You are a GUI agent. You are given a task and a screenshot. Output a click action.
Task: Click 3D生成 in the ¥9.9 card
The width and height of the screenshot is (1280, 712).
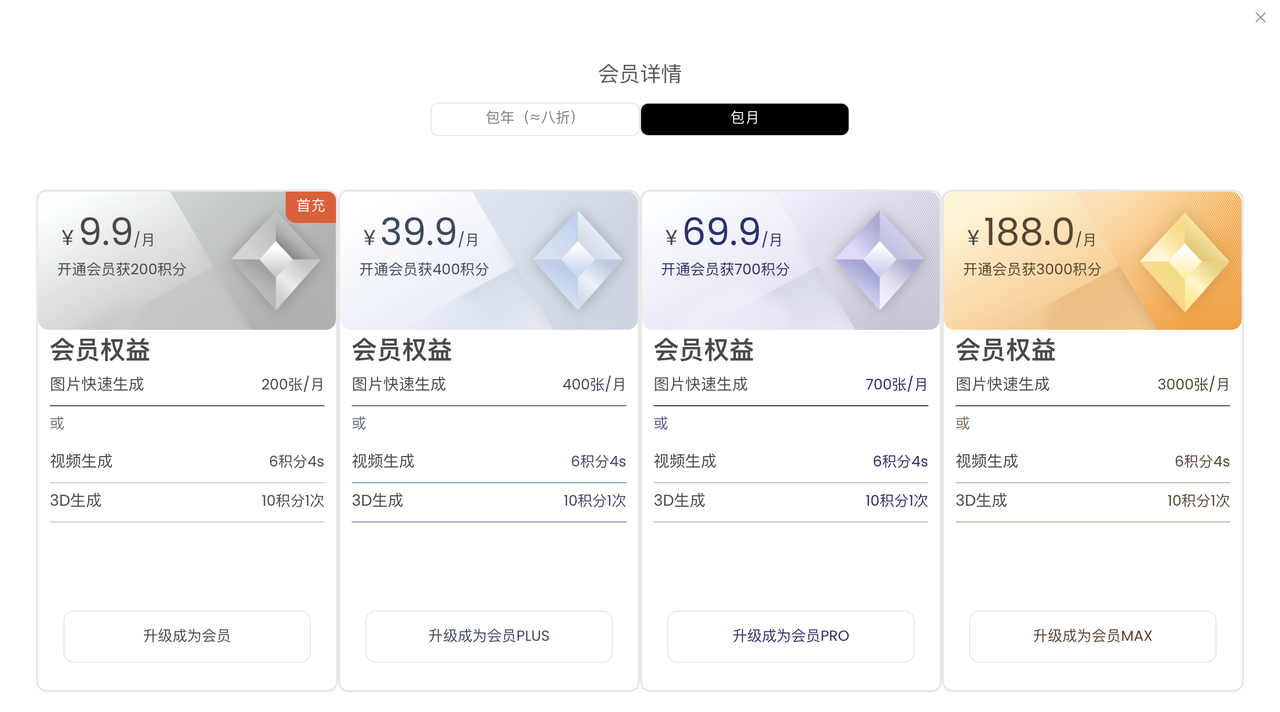coord(76,500)
